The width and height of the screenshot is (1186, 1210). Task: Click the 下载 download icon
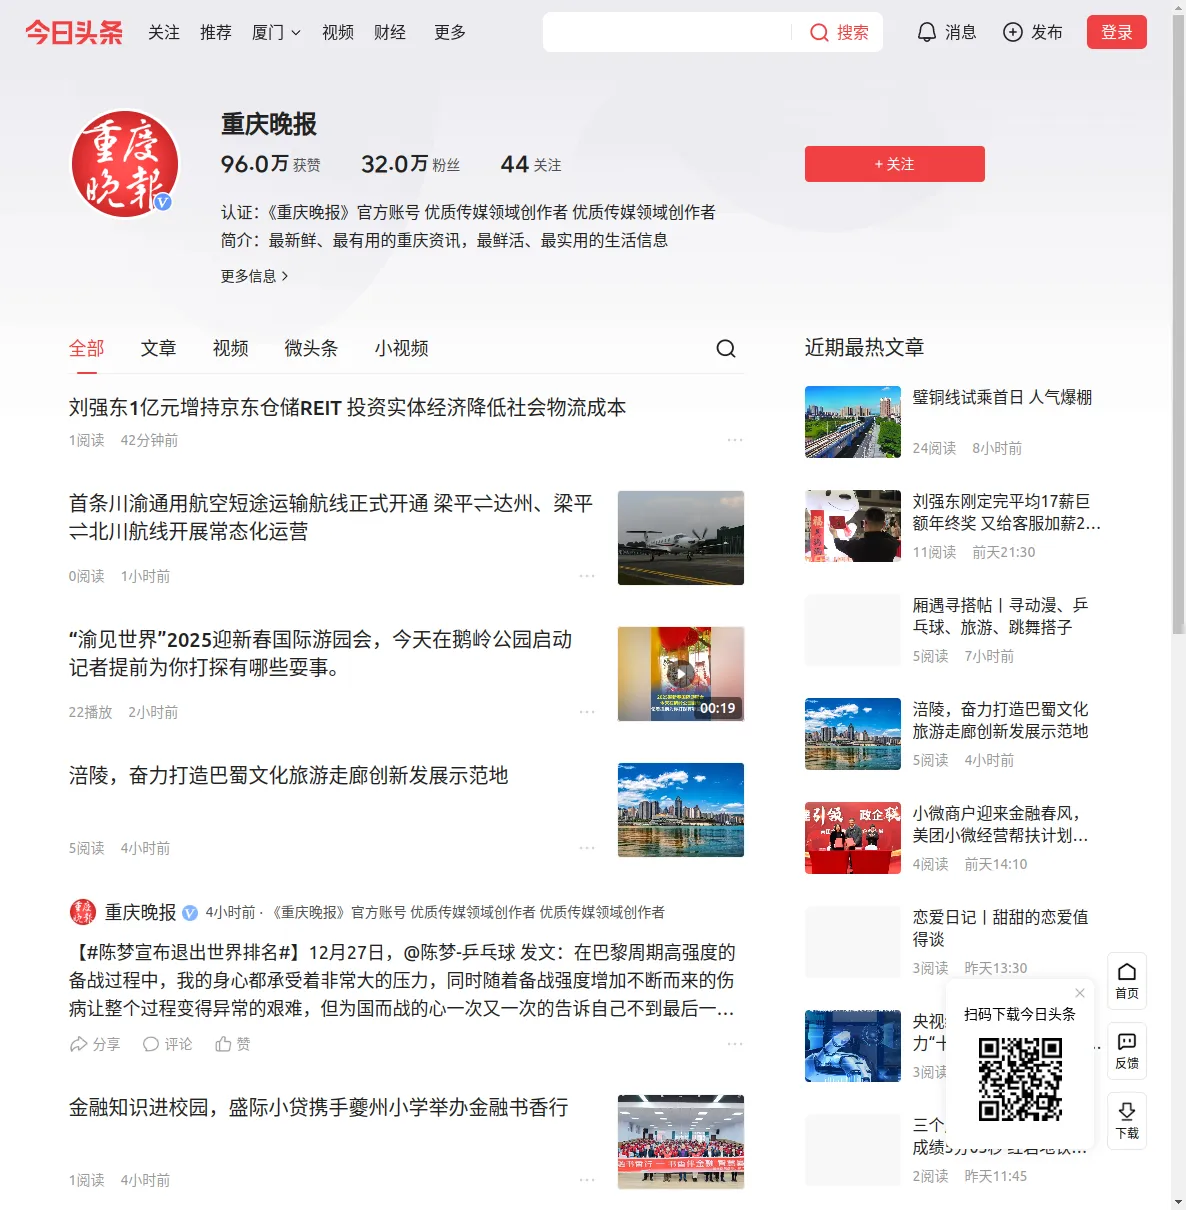(x=1127, y=1111)
